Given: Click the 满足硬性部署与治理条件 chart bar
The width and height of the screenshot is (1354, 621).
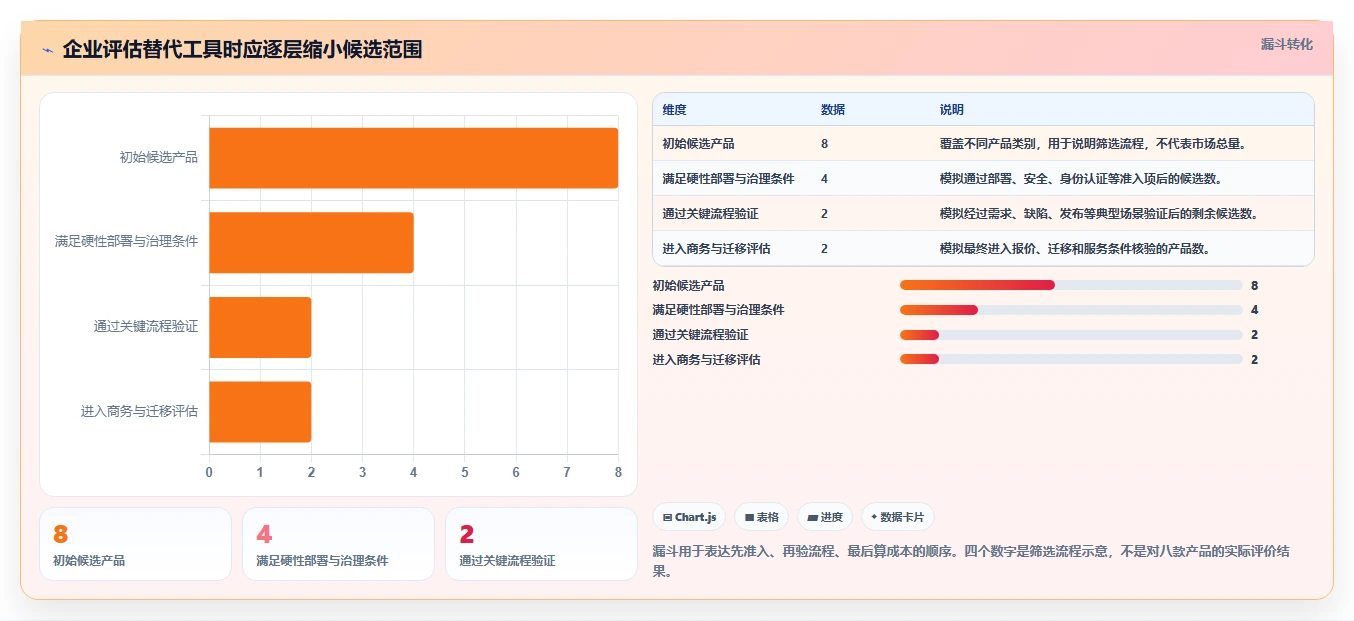Looking at the screenshot, I should coord(311,242).
